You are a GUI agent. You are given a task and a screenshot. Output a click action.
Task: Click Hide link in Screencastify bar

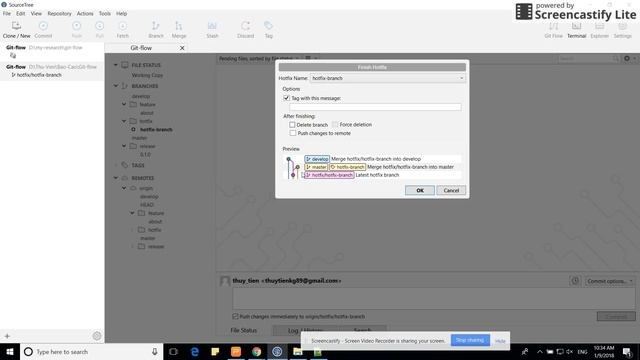point(500,341)
